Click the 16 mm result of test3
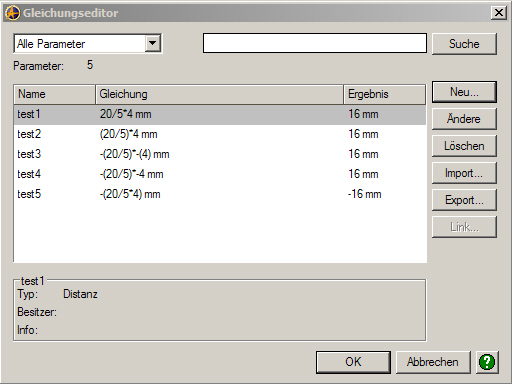512x384 pixels. pos(363,154)
